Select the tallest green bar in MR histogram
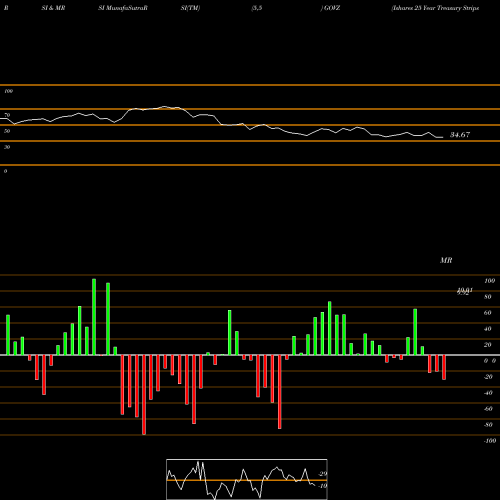Screen dimensions: 500x500 click(x=94, y=317)
